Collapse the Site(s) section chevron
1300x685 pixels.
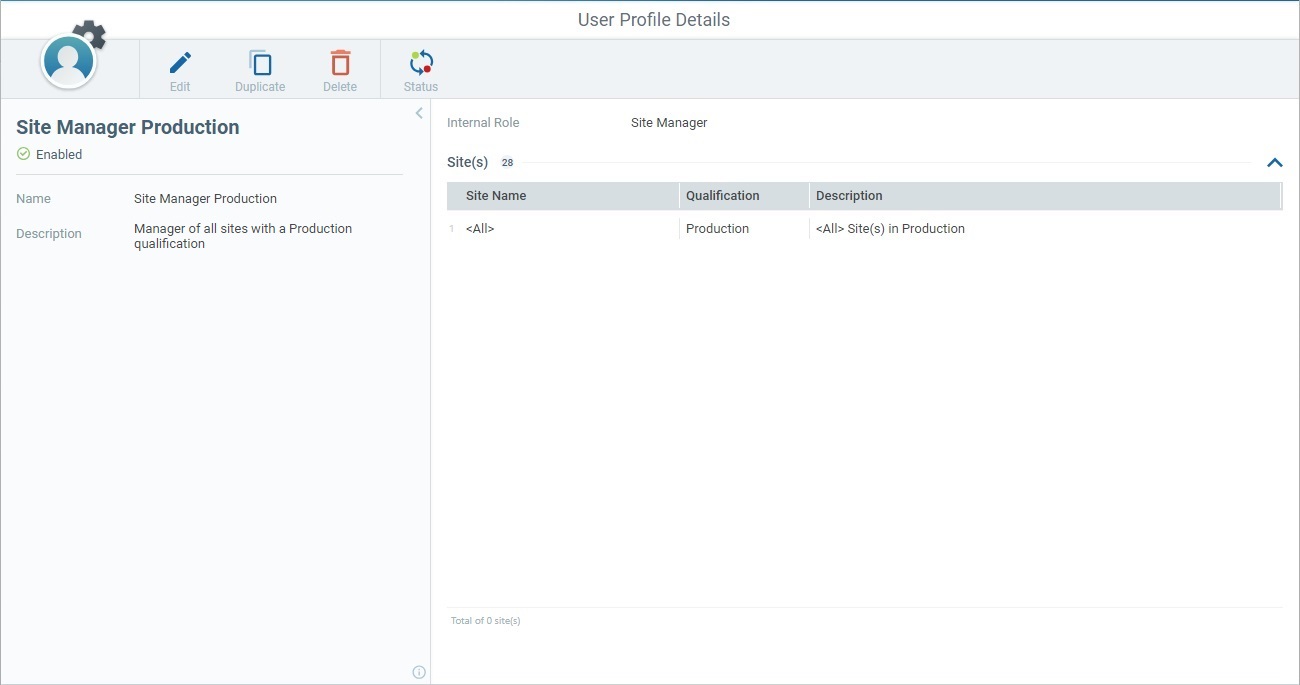click(1274, 161)
